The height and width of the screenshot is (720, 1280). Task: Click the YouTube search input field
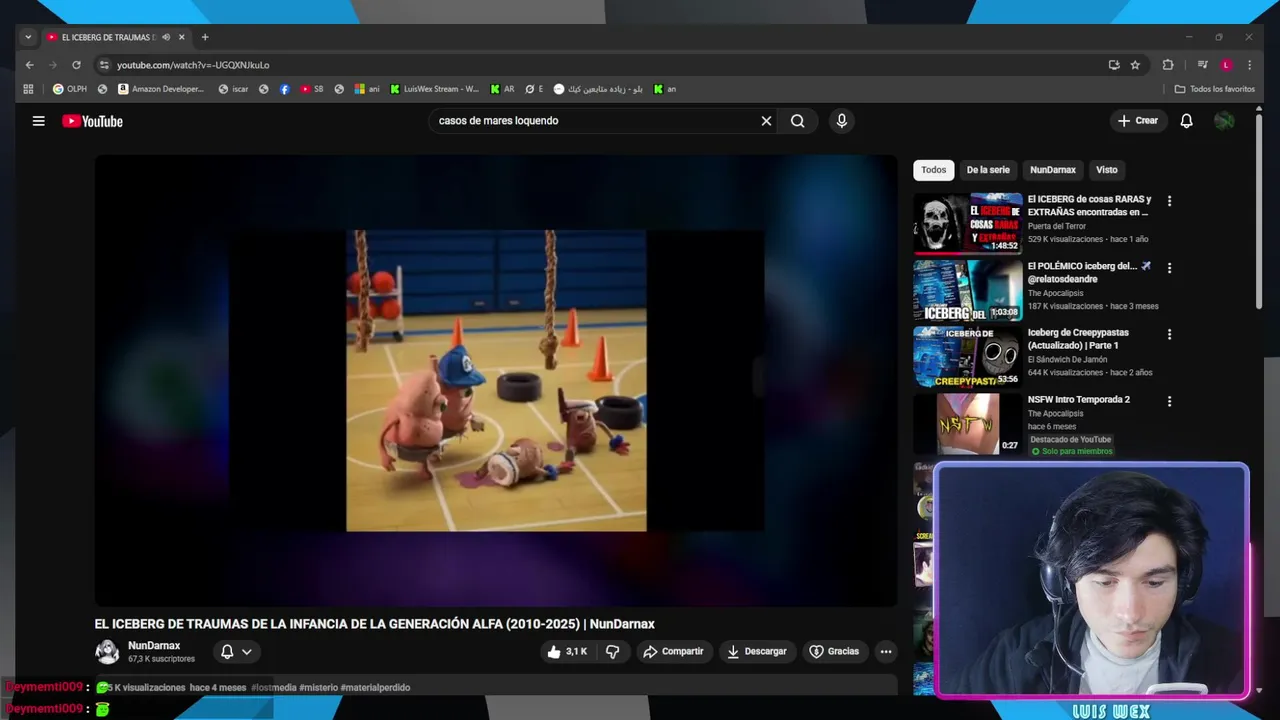(595, 121)
